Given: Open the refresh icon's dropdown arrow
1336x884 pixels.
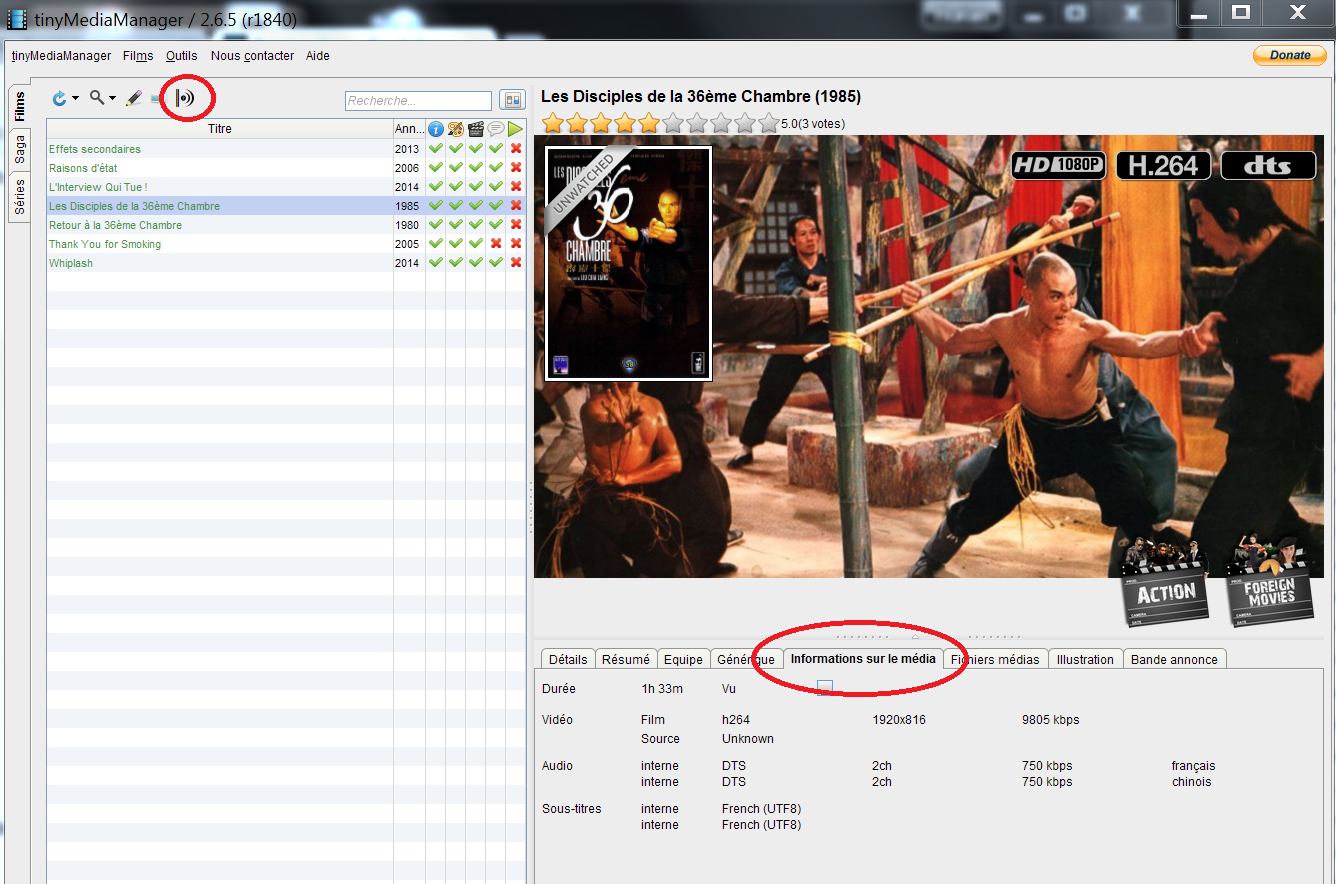Looking at the screenshot, I should click(x=75, y=99).
